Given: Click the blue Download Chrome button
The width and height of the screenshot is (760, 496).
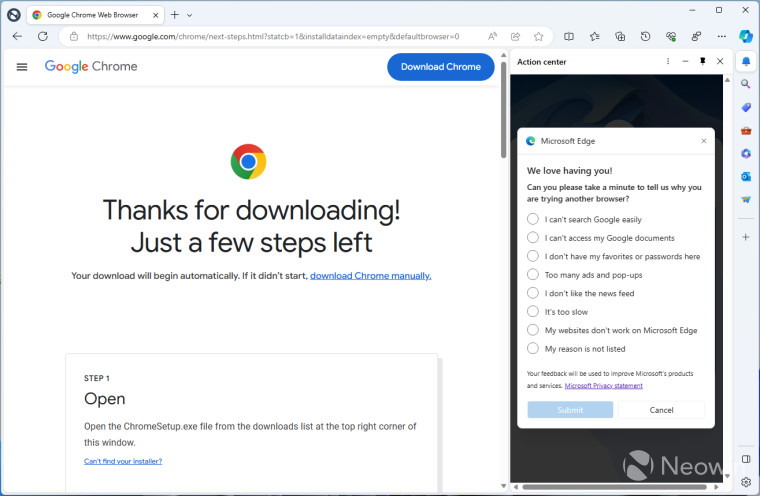Looking at the screenshot, I should click(440, 67).
